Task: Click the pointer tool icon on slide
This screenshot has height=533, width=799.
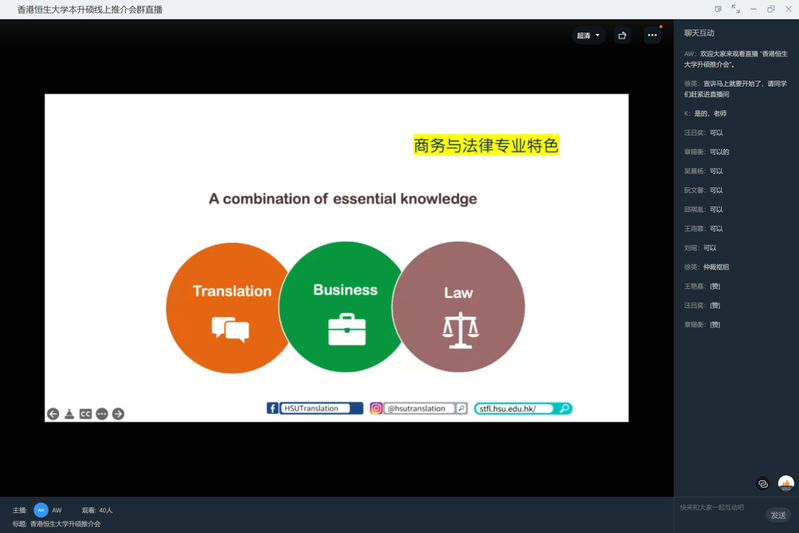Action: click(x=69, y=414)
